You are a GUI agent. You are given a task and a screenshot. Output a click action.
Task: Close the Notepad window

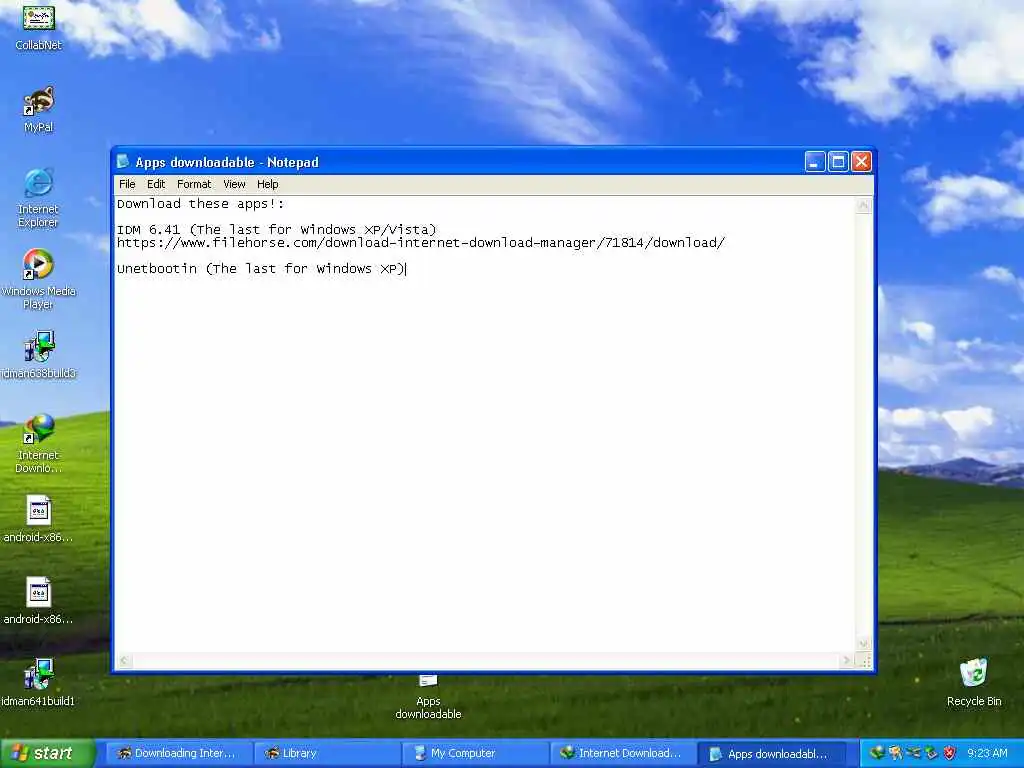coord(861,161)
